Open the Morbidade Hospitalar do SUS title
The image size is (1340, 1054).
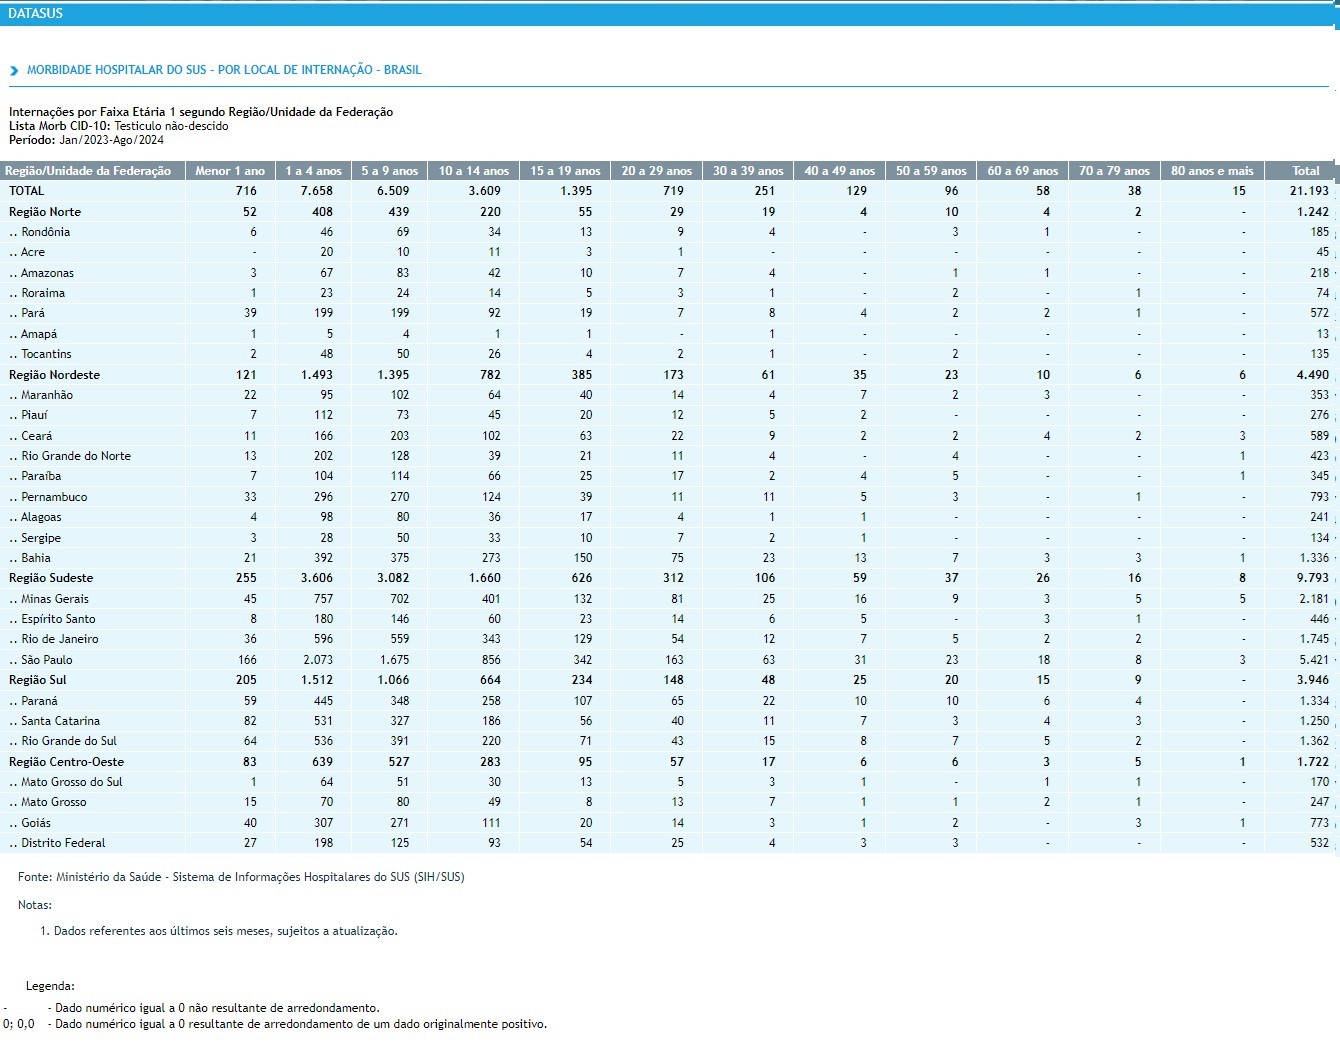tap(224, 70)
